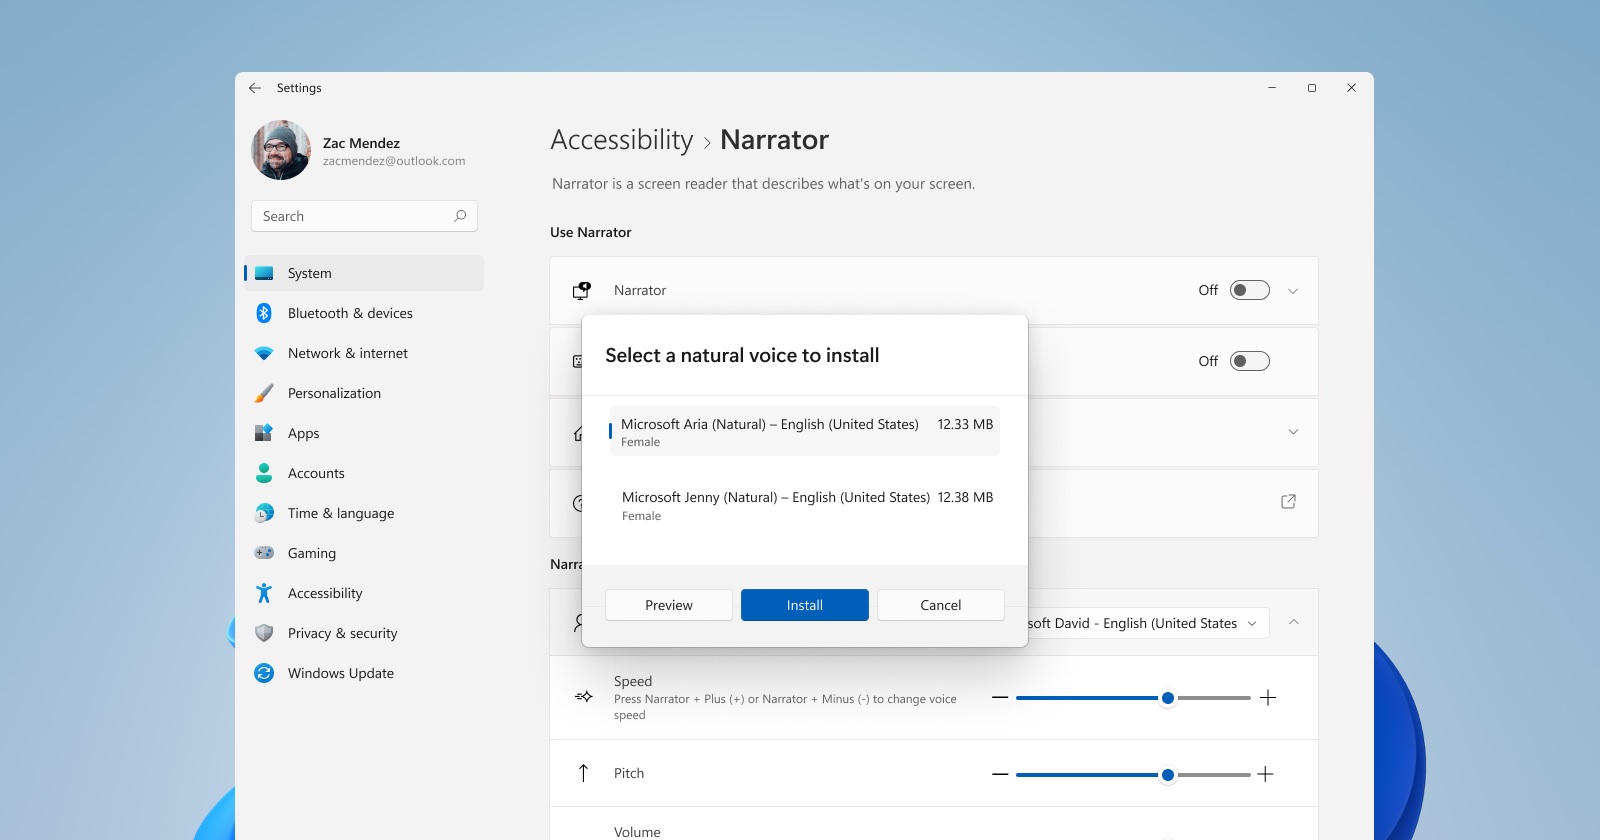The width and height of the screenshot is (1600, 840).
Task: Go to Gaming settings
Action: [364, 553]
